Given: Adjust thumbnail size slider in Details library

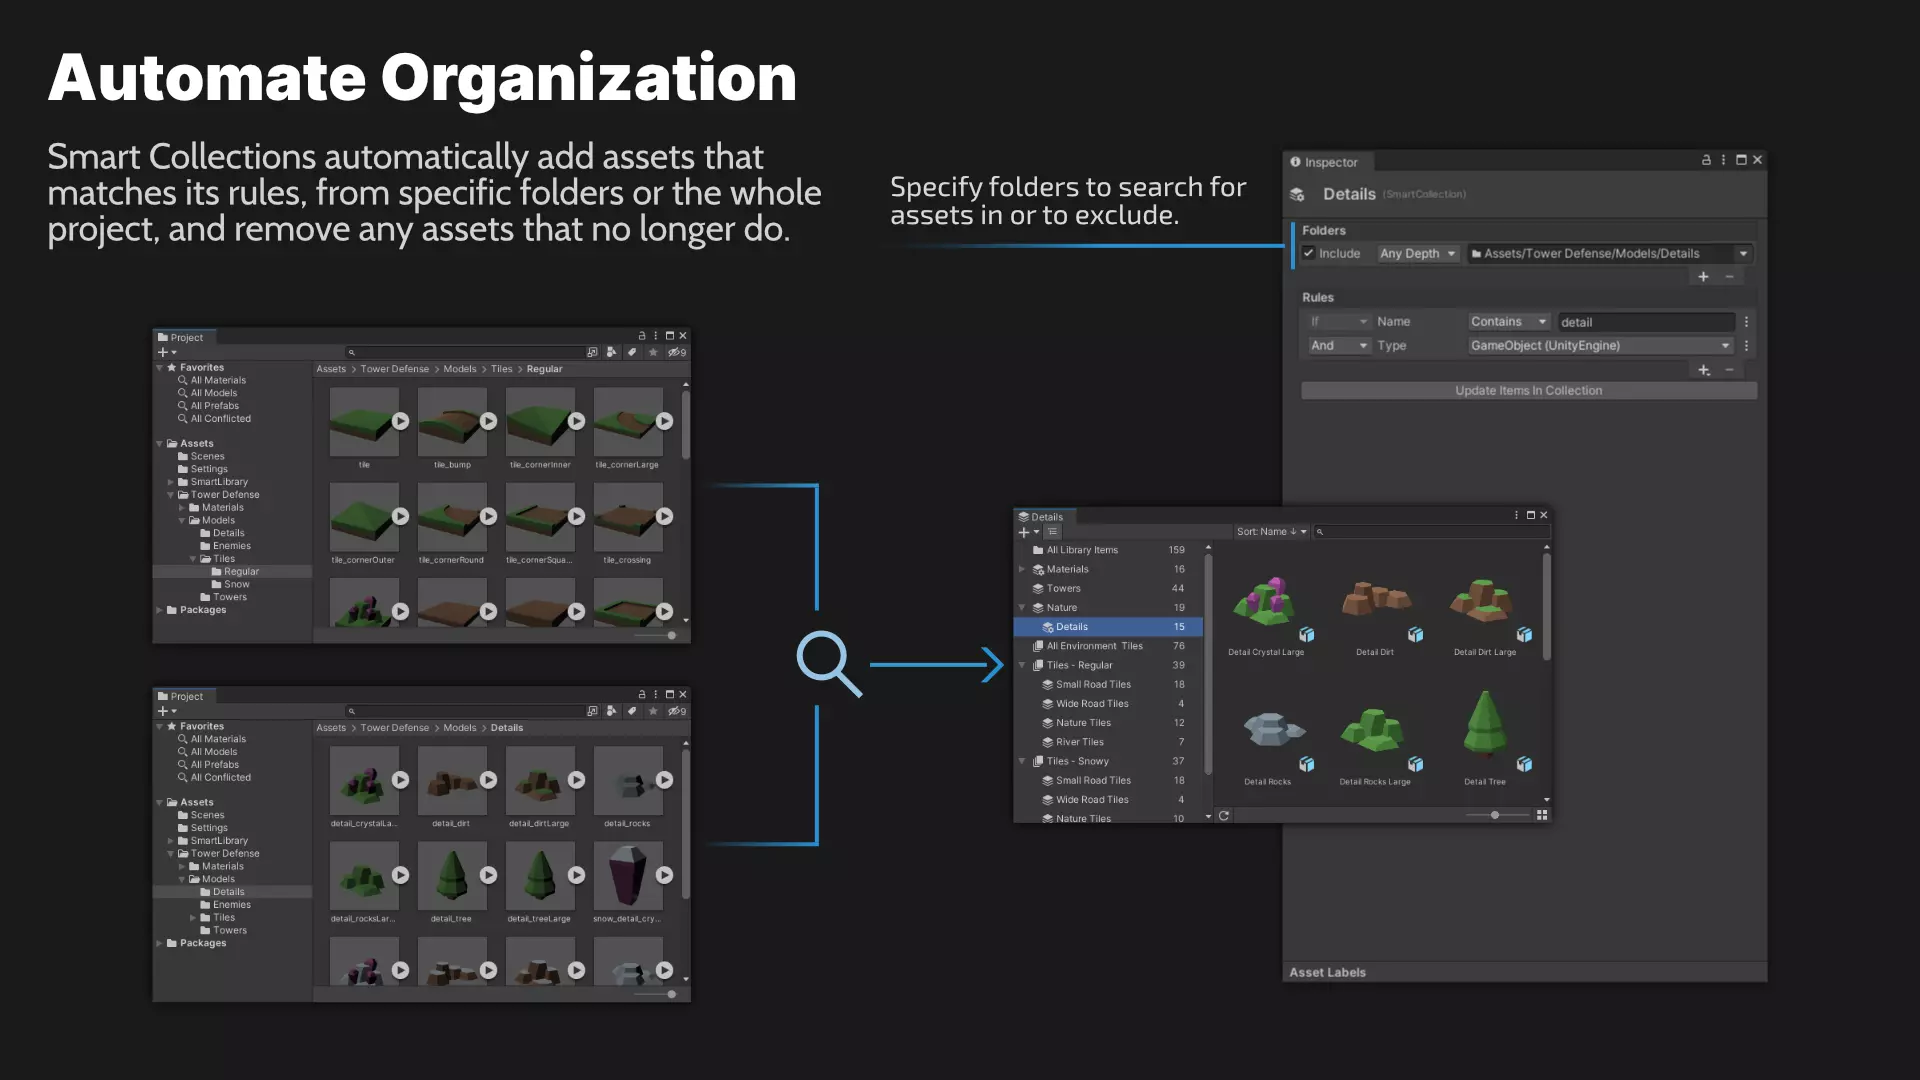Looking at the screenshot, I should click(1495, 815).
